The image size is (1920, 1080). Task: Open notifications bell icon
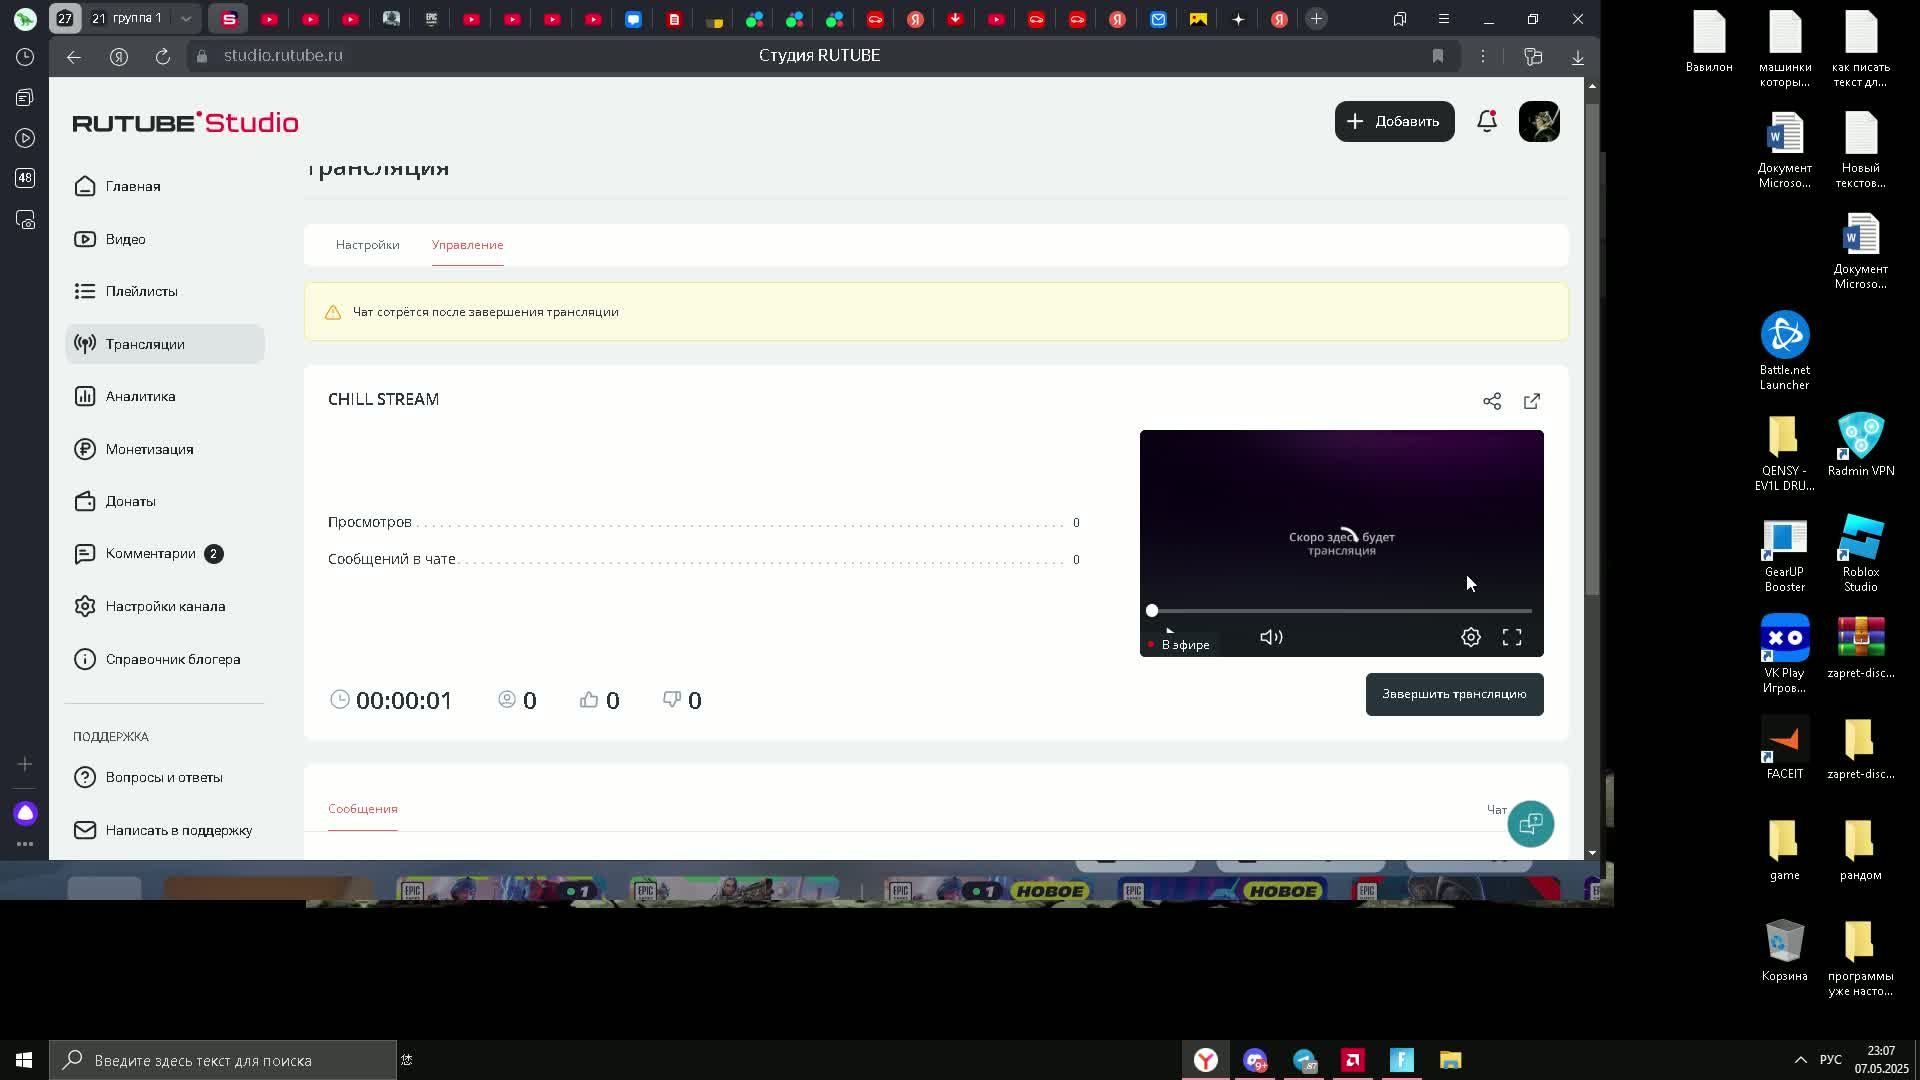(x=1487, y=121)
